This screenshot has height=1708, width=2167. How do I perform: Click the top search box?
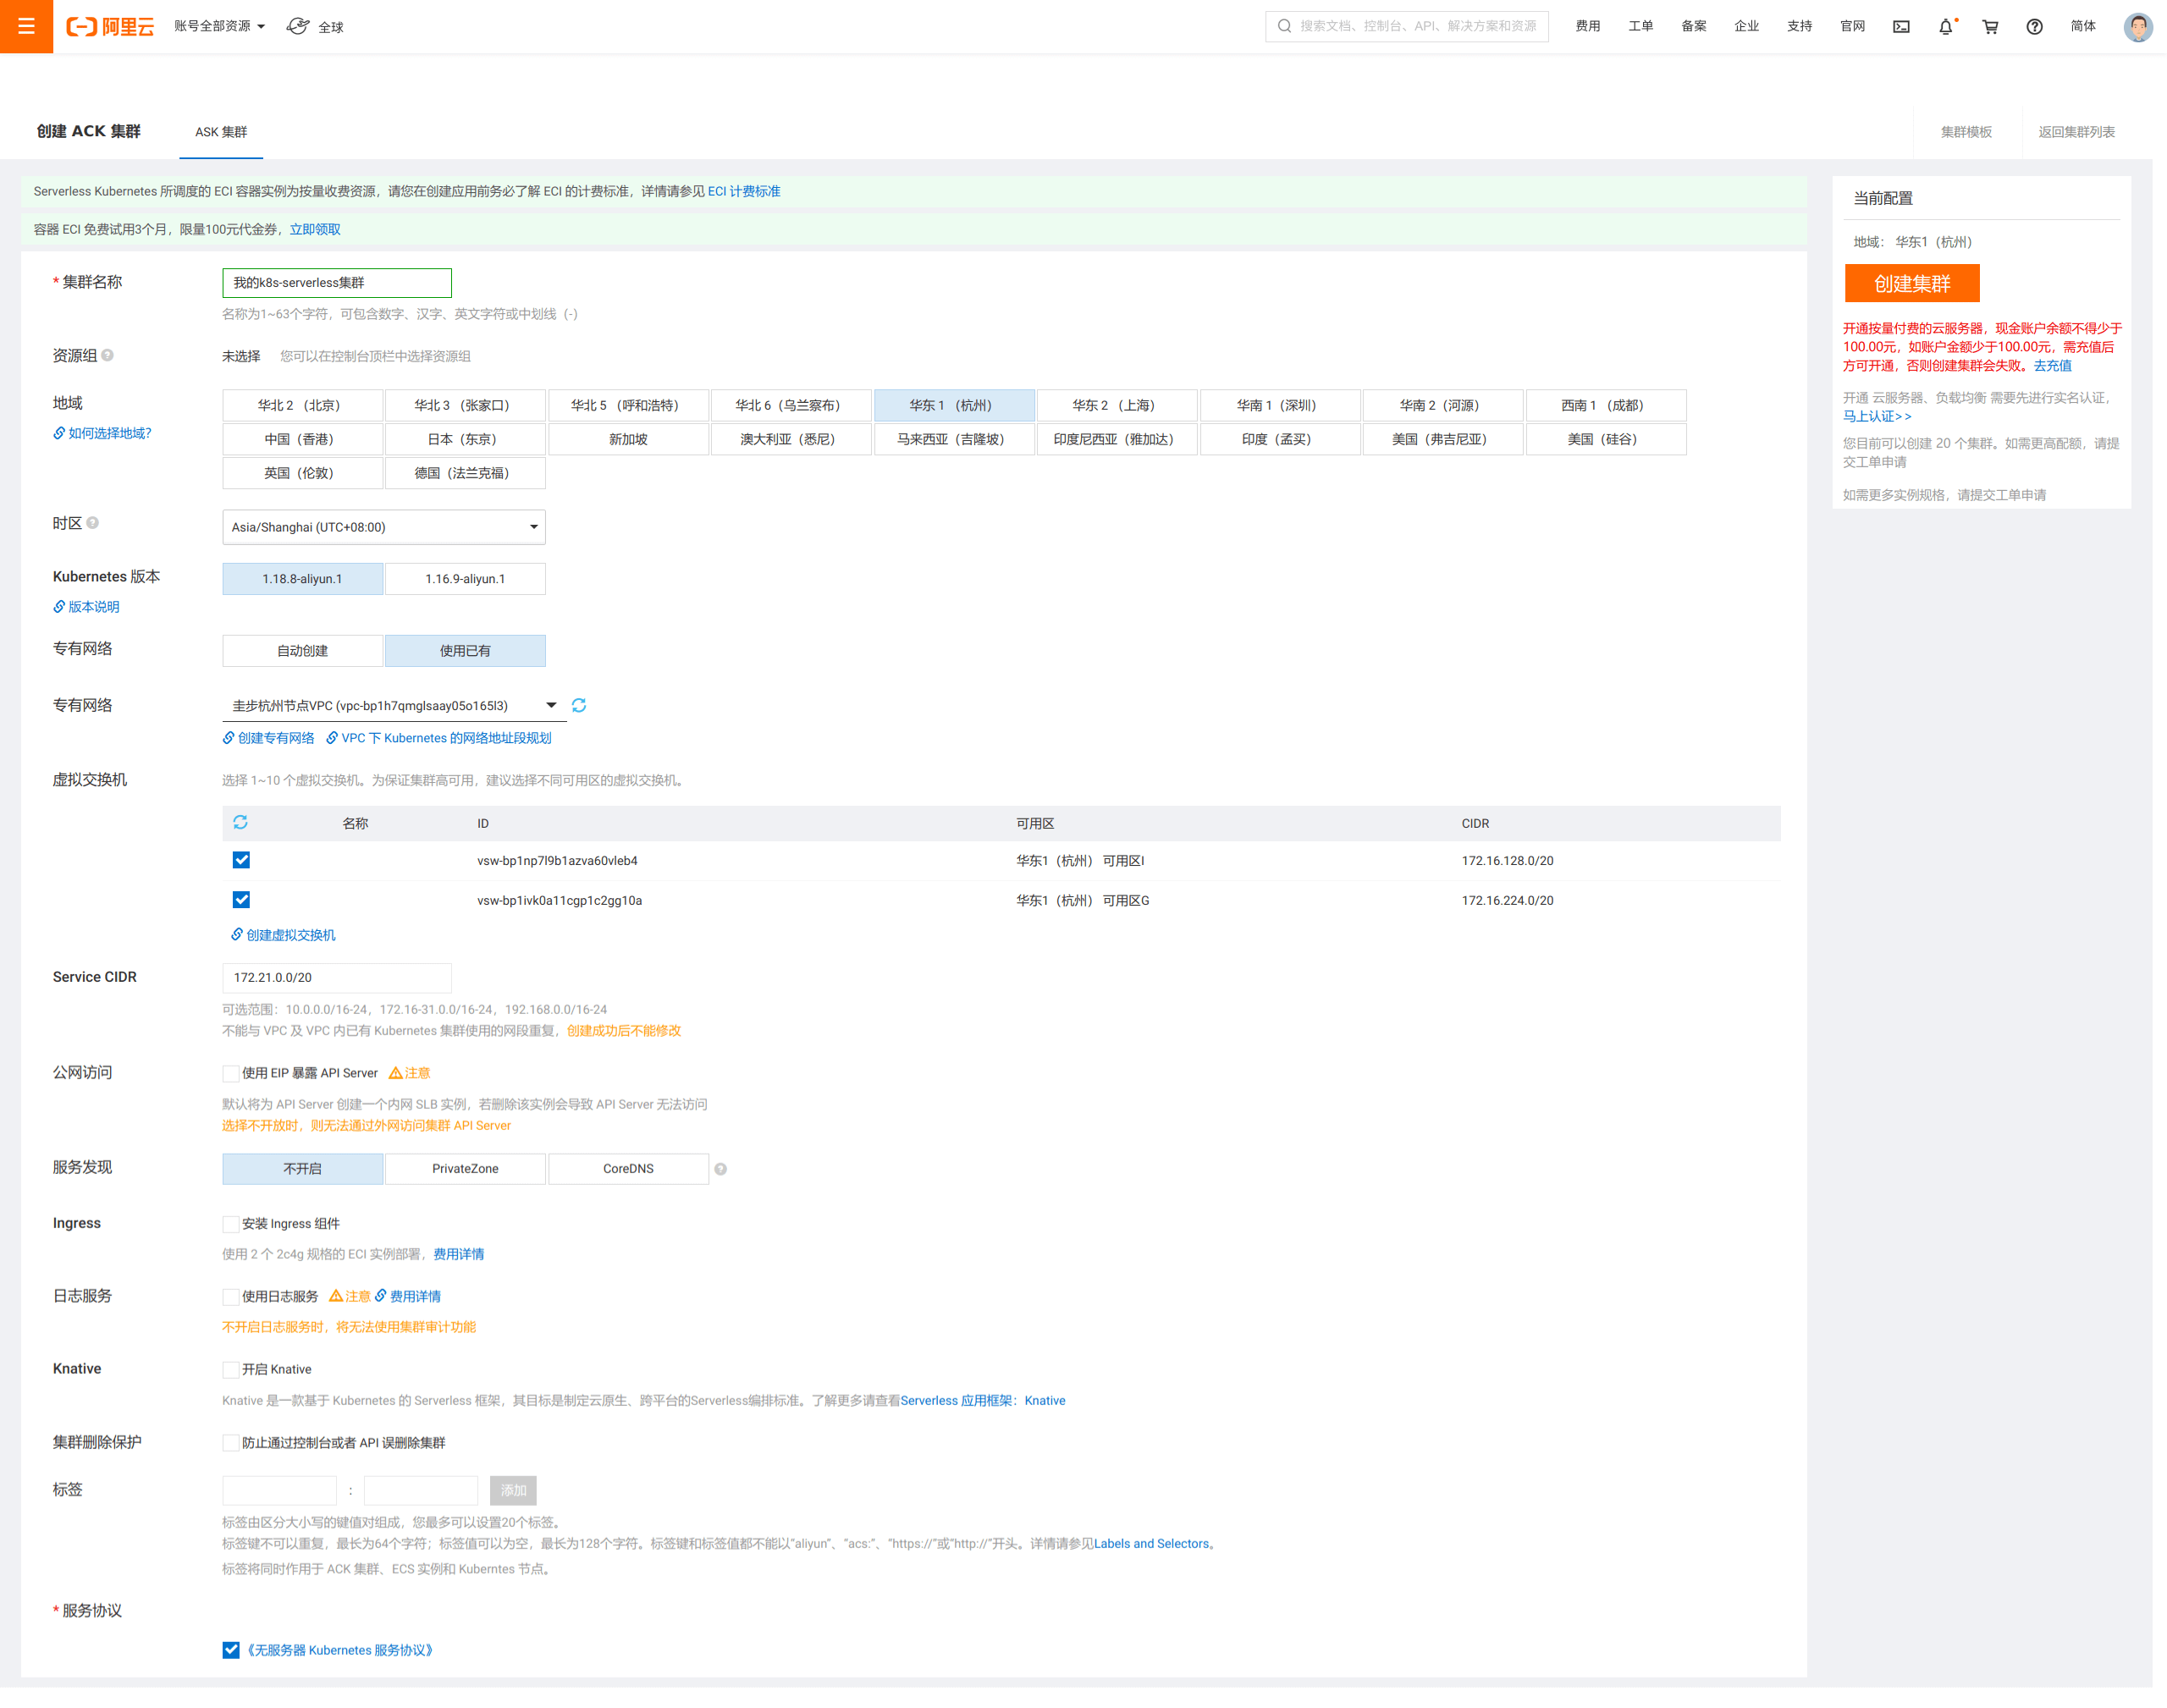pyautogui.click(x=1406, y=26)
